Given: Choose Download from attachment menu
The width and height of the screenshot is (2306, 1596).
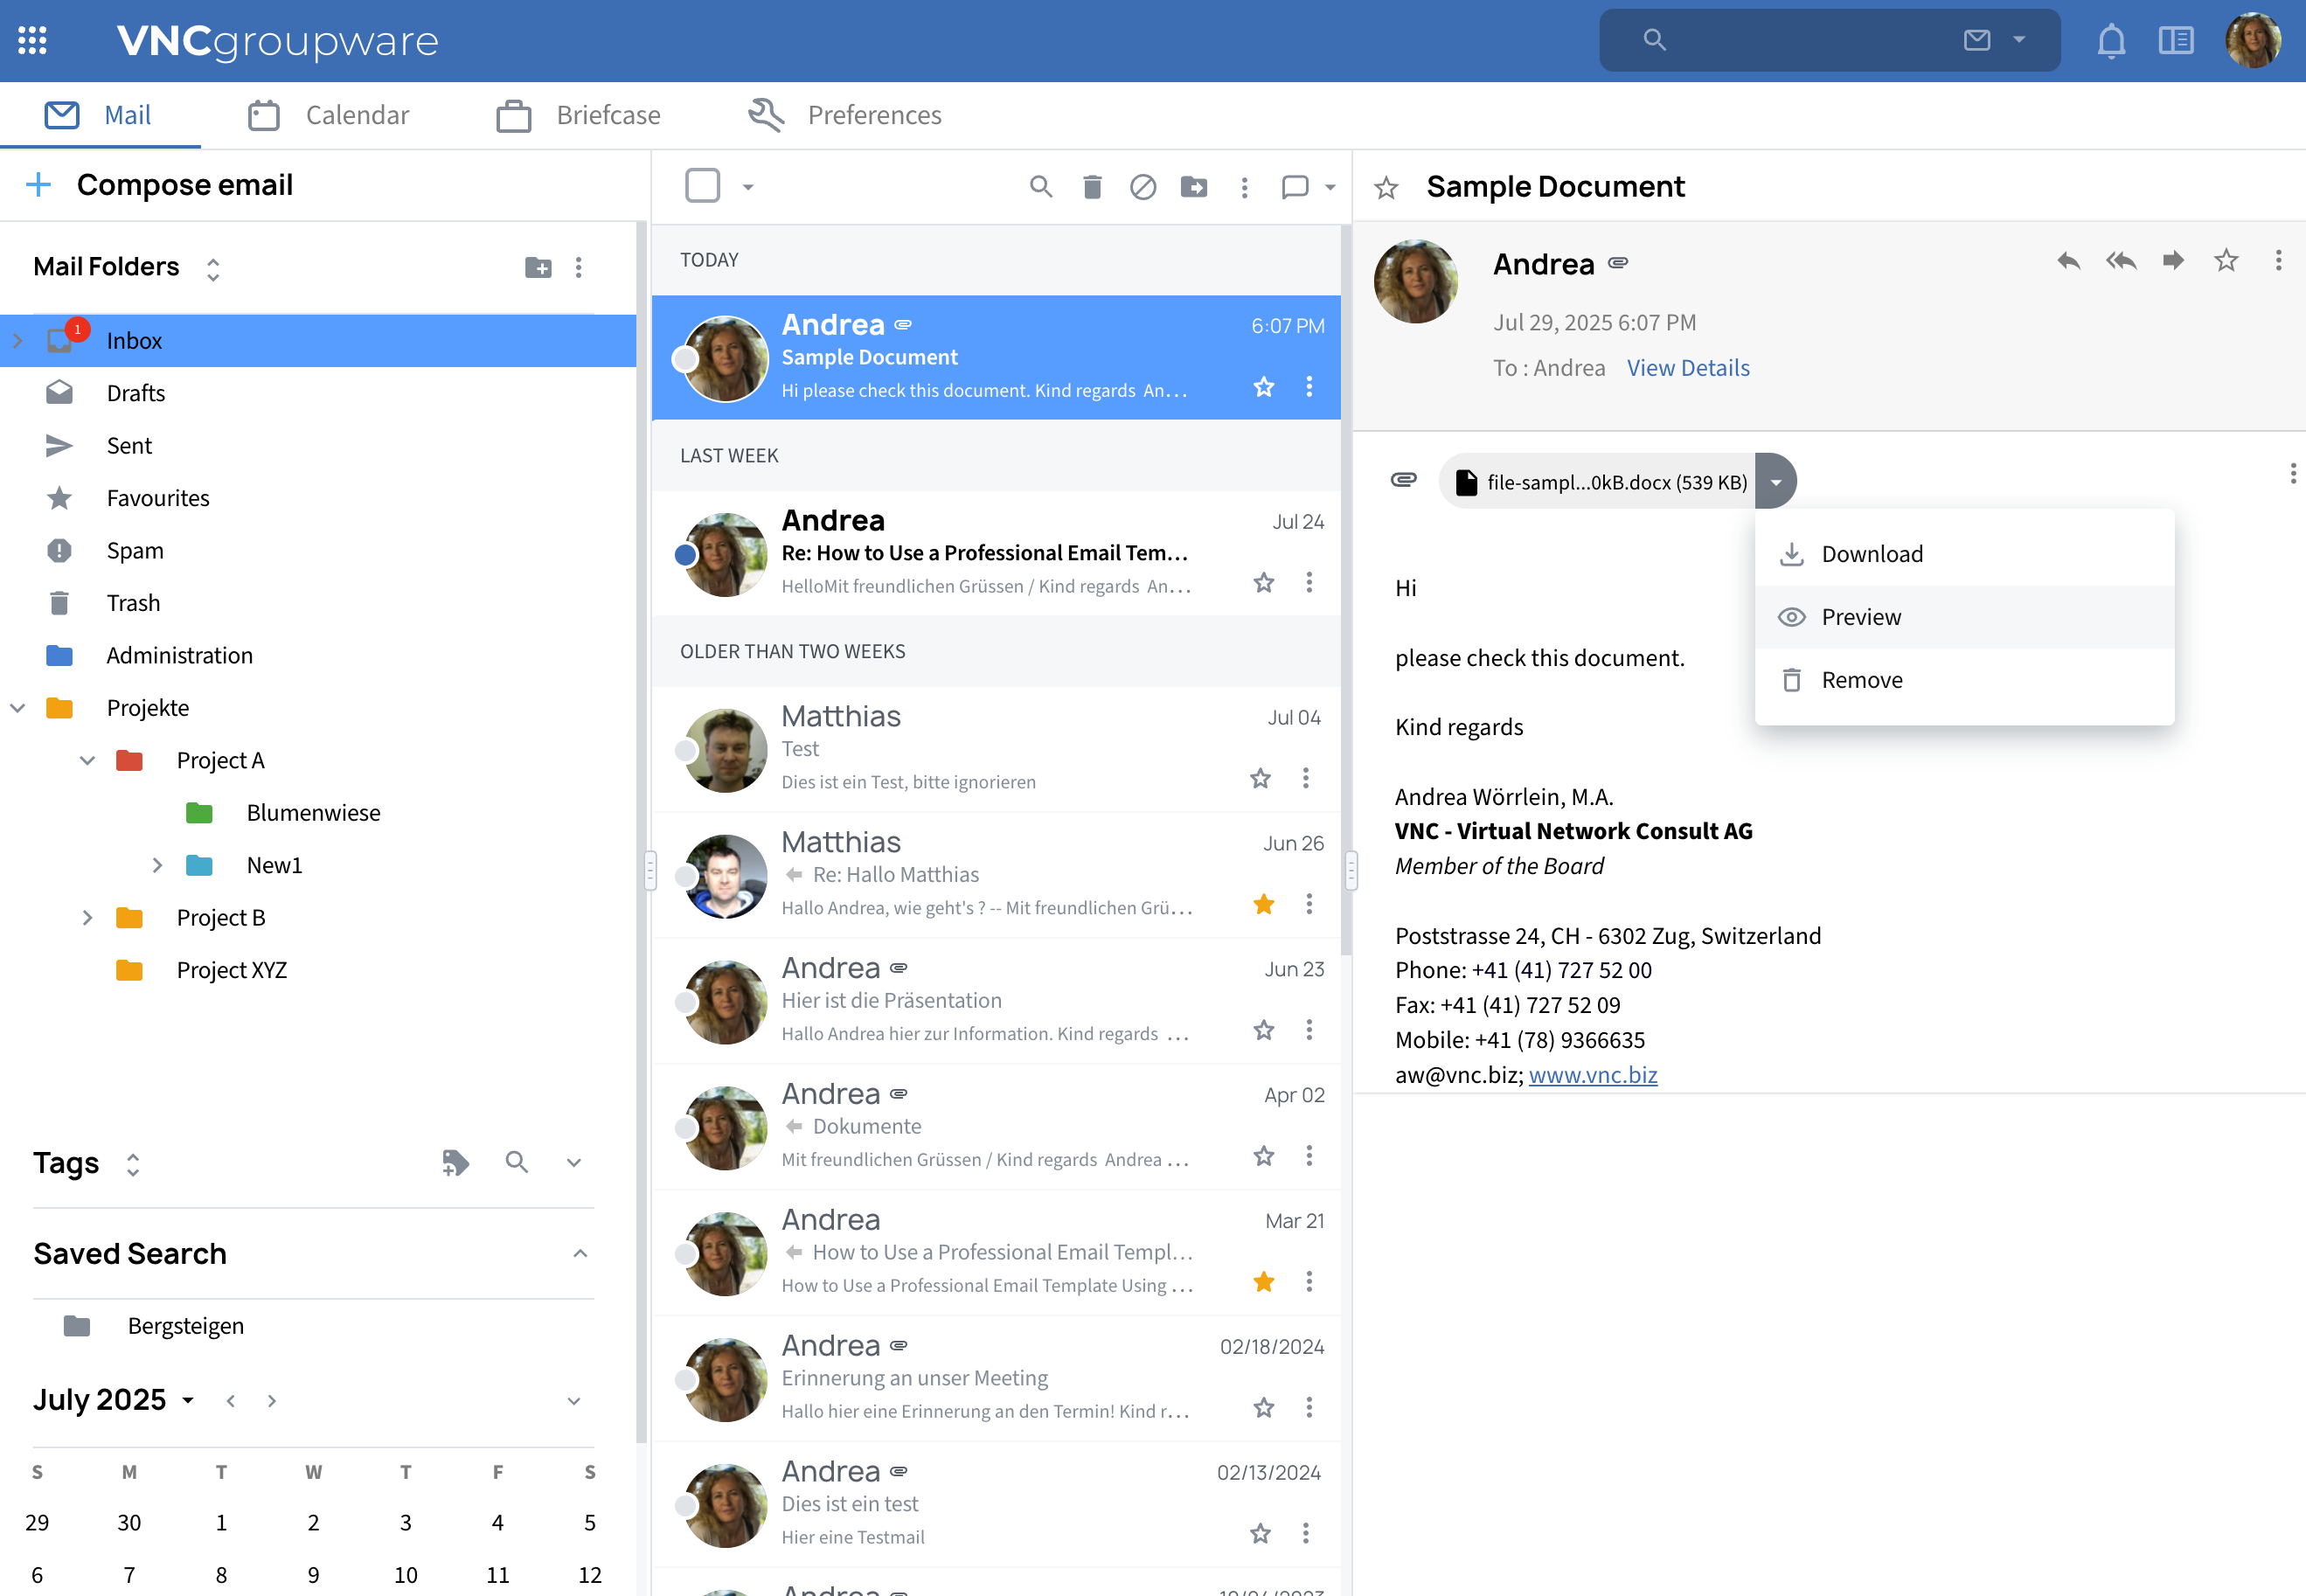Looking at the screenshot, I should (x=1964, y=554).
